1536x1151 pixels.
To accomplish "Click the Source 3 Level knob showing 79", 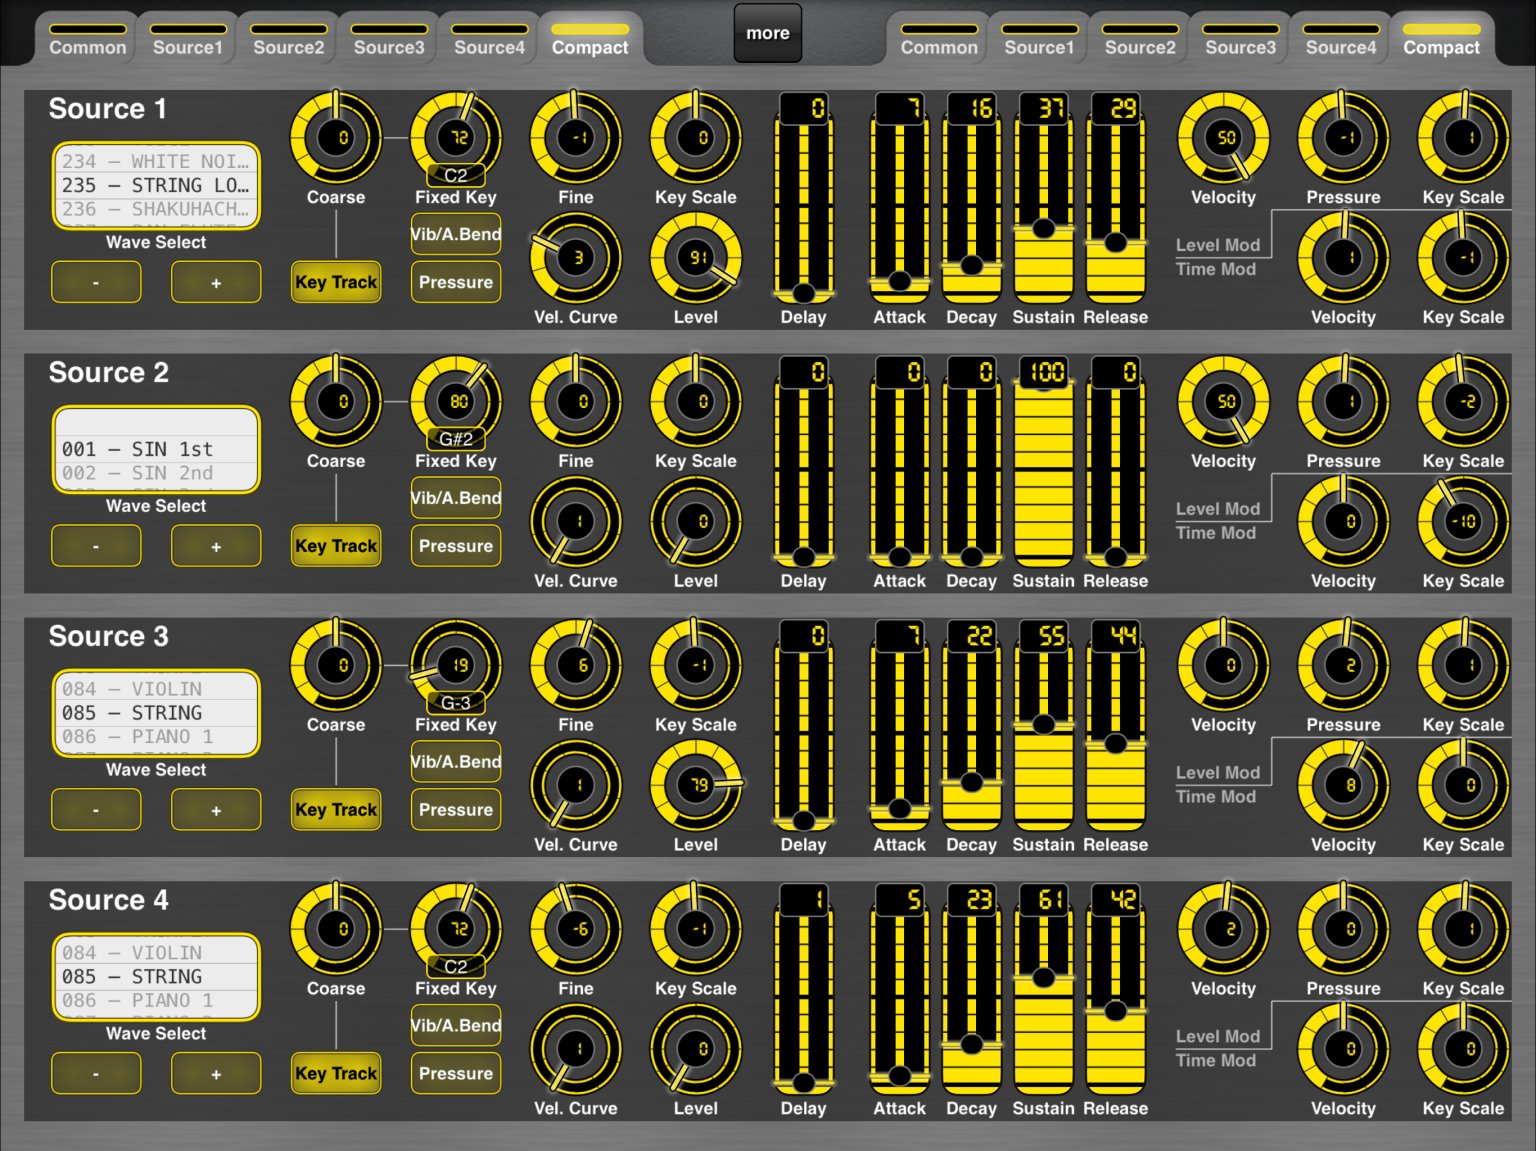I will pos(696,785).
